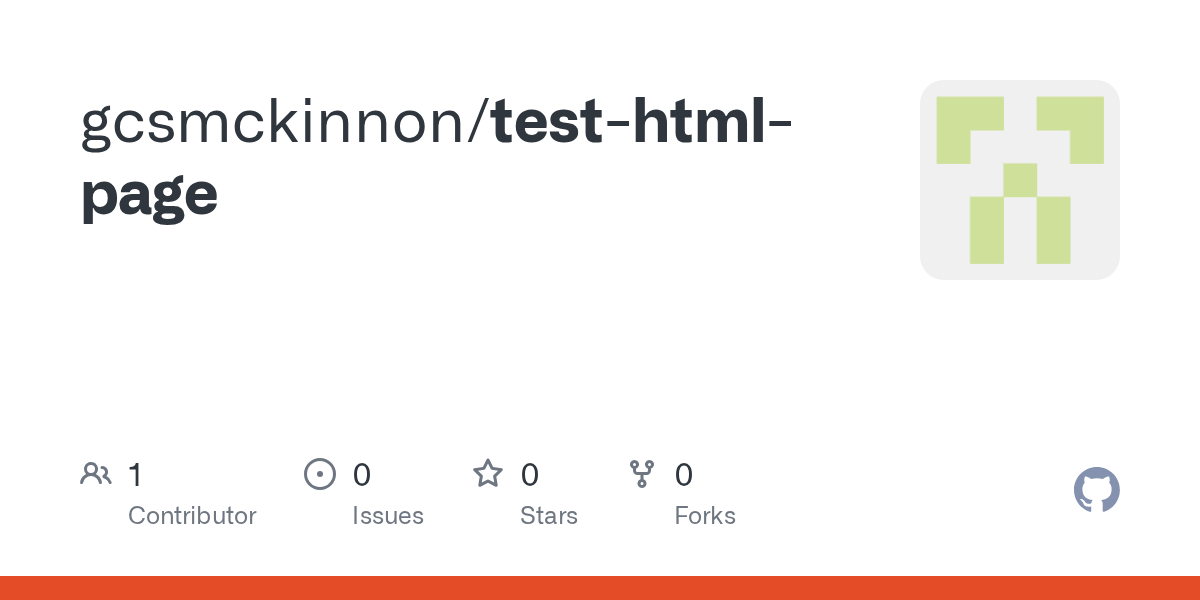The height and width of the screenshot is (600, 1200).
Task: Click the Stars star icon
Action: [x=488, y=473]
